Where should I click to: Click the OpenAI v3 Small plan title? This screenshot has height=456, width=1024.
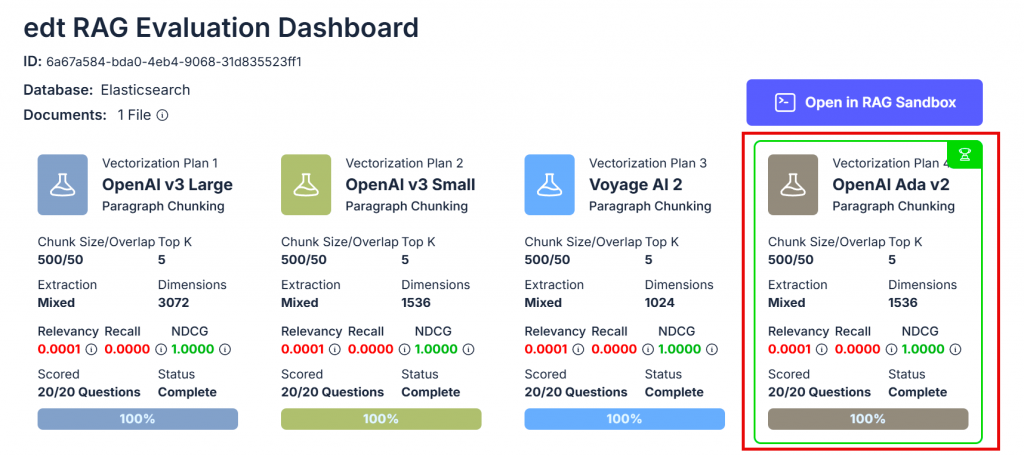click(410, 184)
